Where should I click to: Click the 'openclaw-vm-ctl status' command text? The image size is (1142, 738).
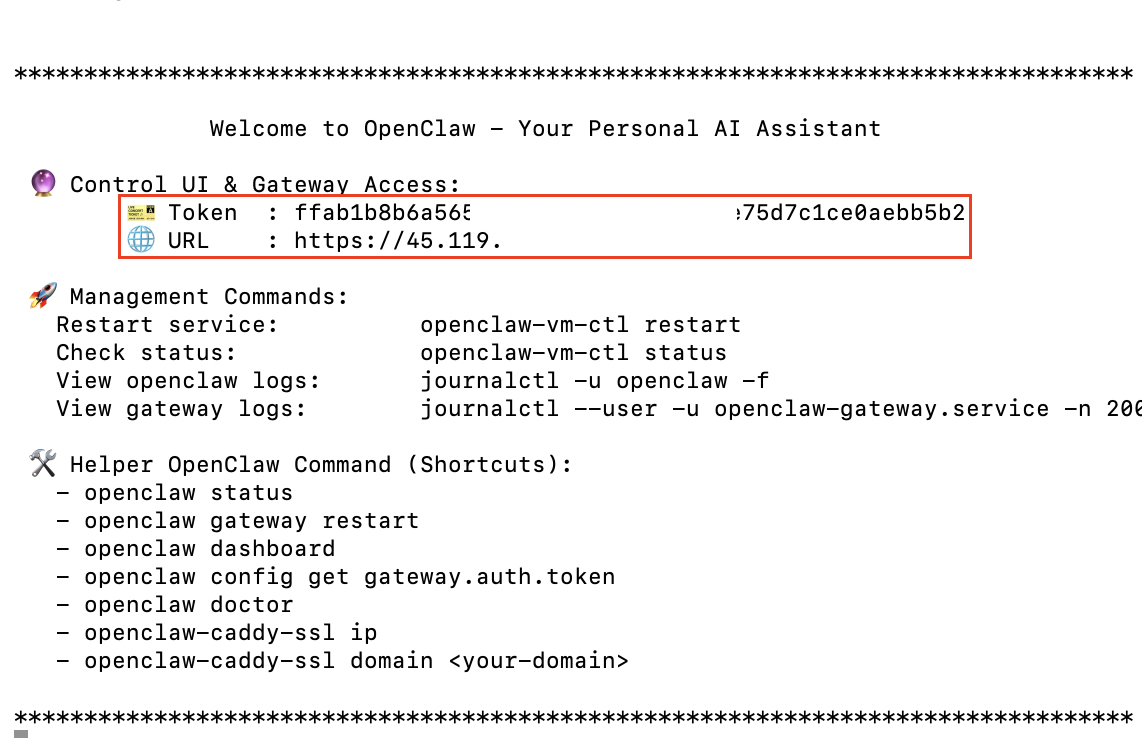573,353
